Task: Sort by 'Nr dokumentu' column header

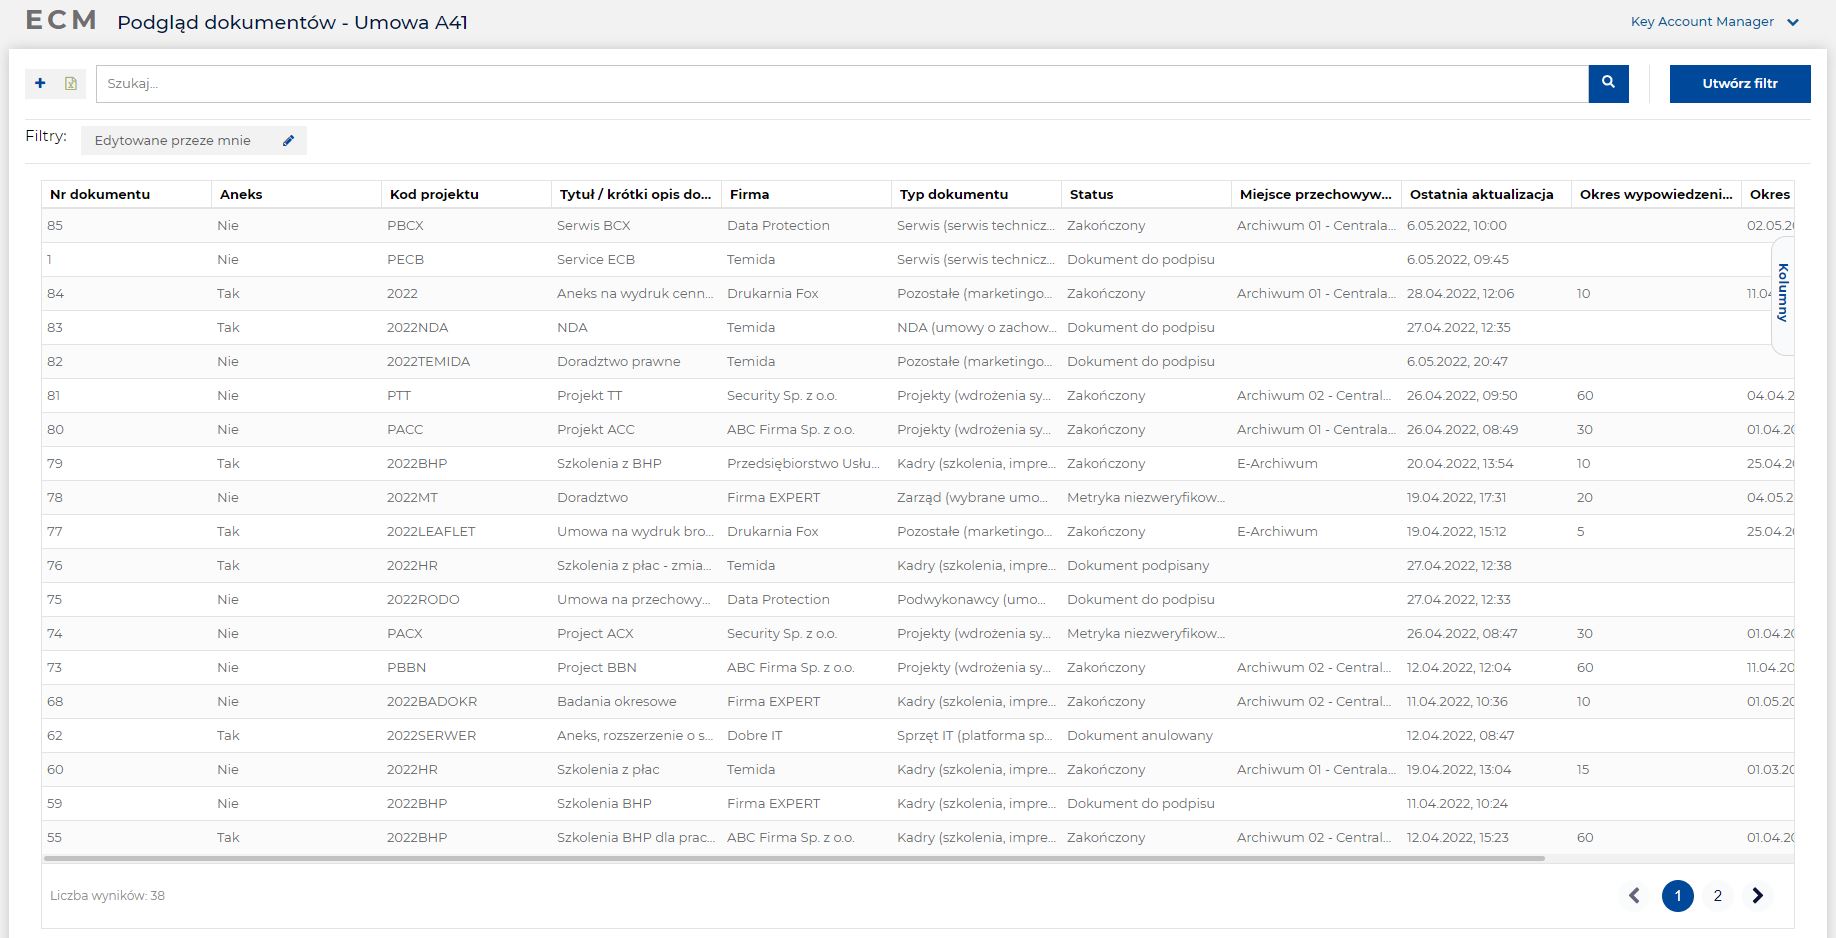Action: coord(126,194)
